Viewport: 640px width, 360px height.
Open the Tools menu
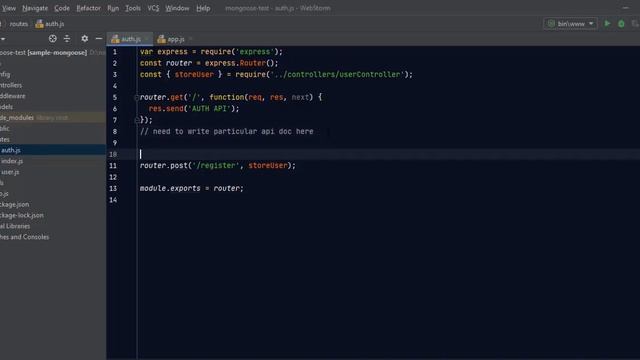point(133,8)
